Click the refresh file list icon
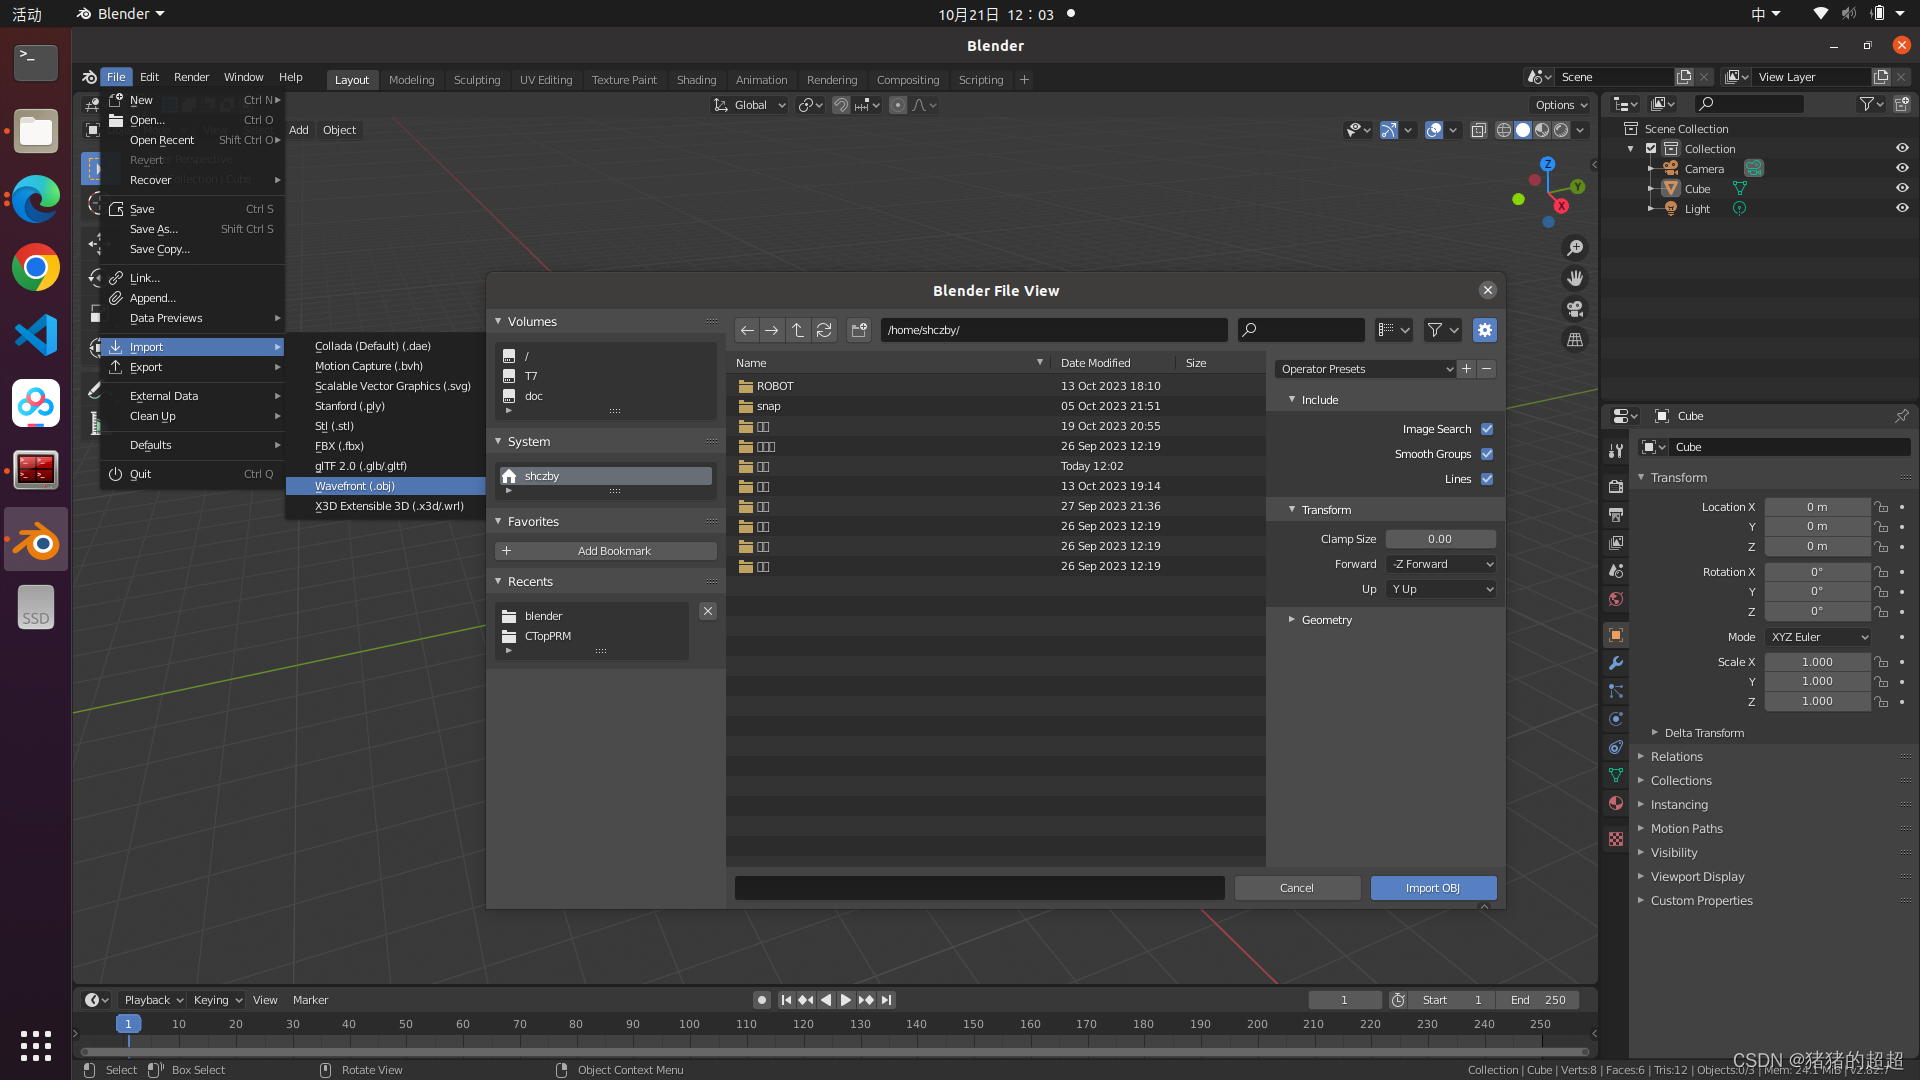This screenshot has width=1920, height=1080. [824, 330]
